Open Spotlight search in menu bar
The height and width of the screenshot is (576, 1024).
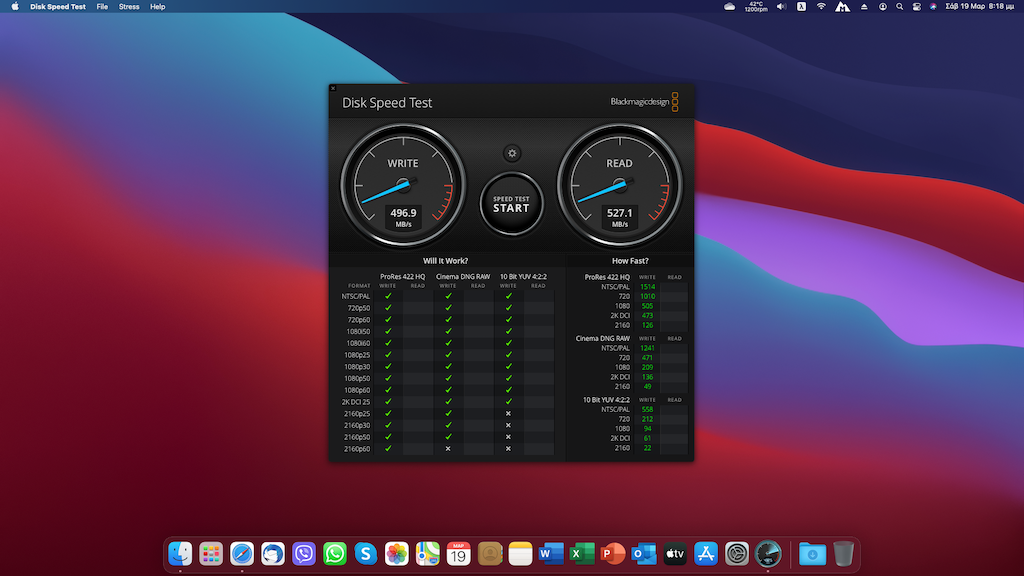coord(899,7)
